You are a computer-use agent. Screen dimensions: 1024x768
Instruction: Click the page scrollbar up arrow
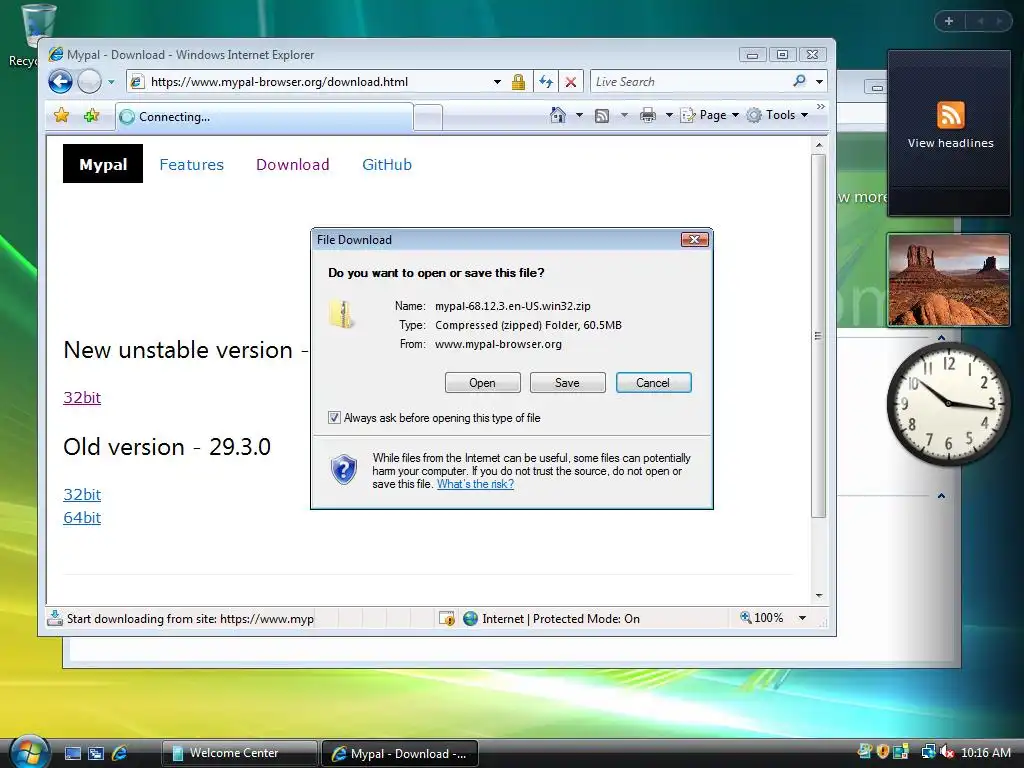819,144
